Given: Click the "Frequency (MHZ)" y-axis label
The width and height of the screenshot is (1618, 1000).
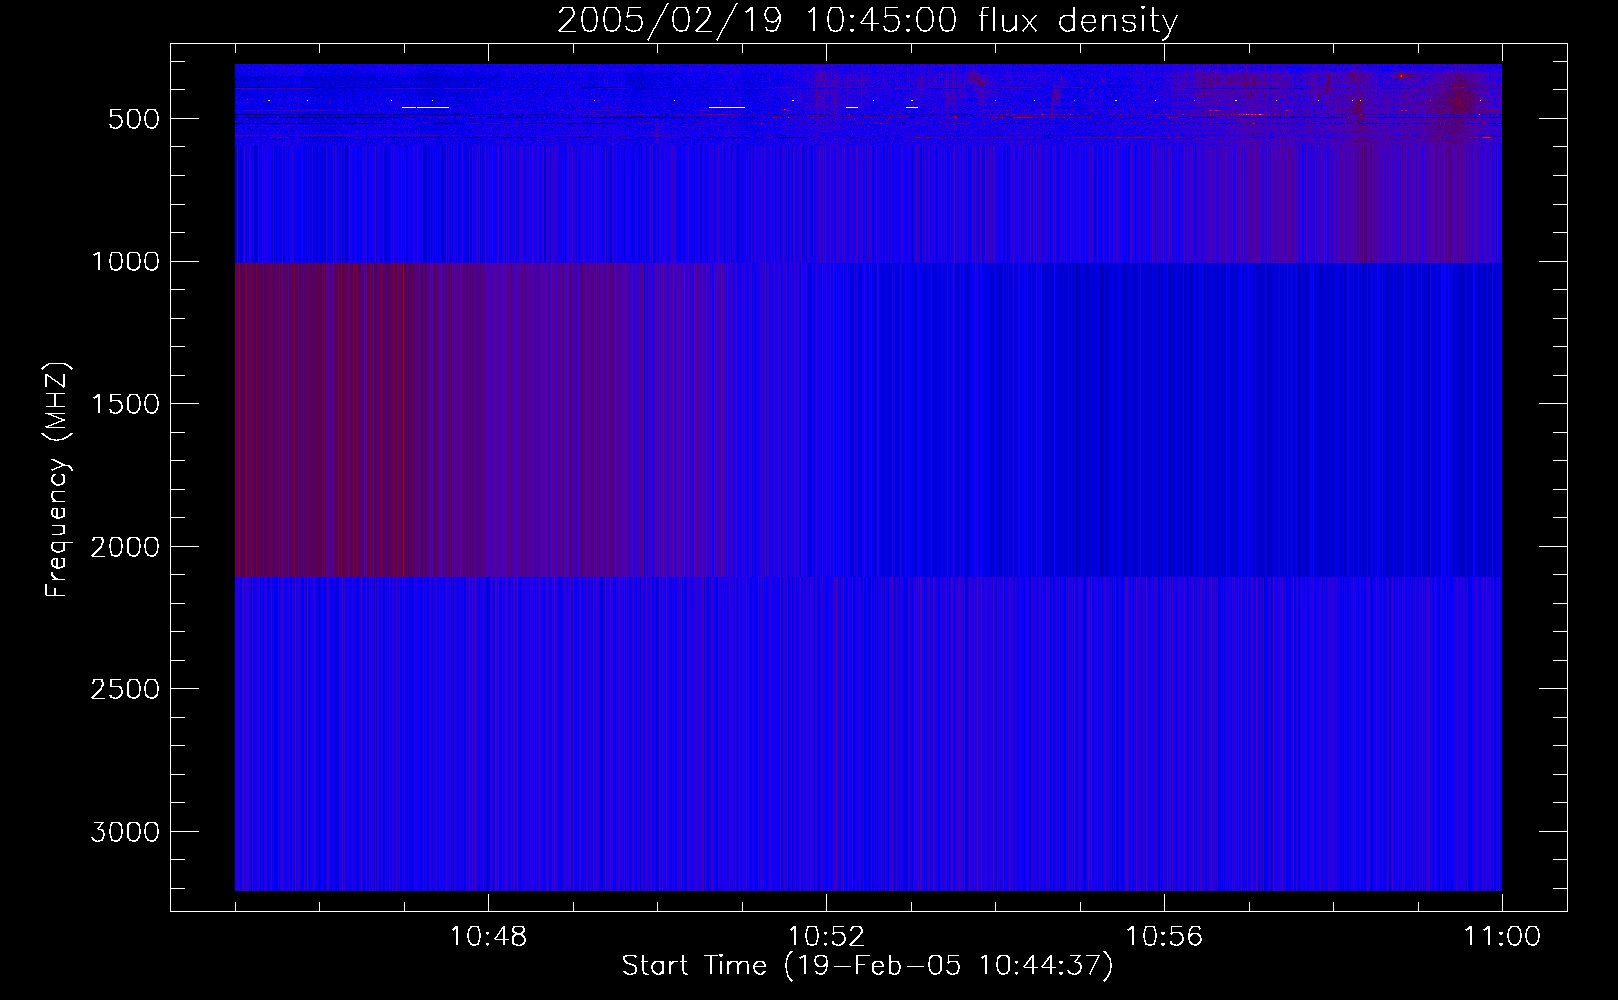Looking at the screenshot, I should click(x=57, y=480).
